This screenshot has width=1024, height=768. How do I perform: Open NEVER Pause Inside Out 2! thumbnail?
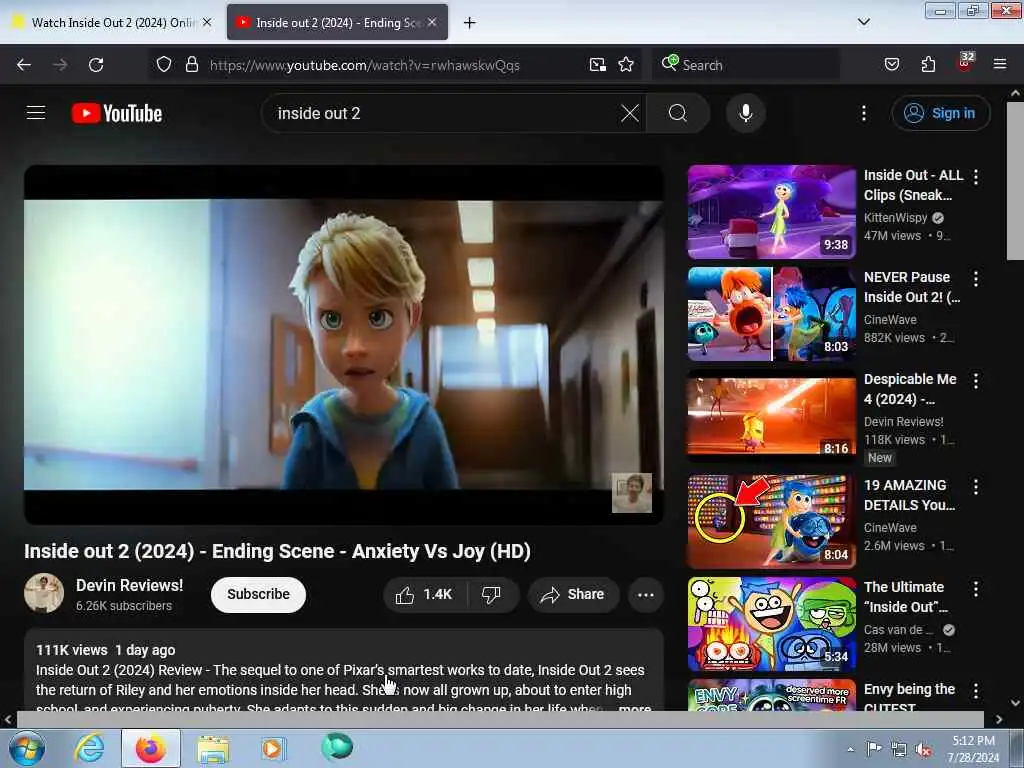point(771,313)
